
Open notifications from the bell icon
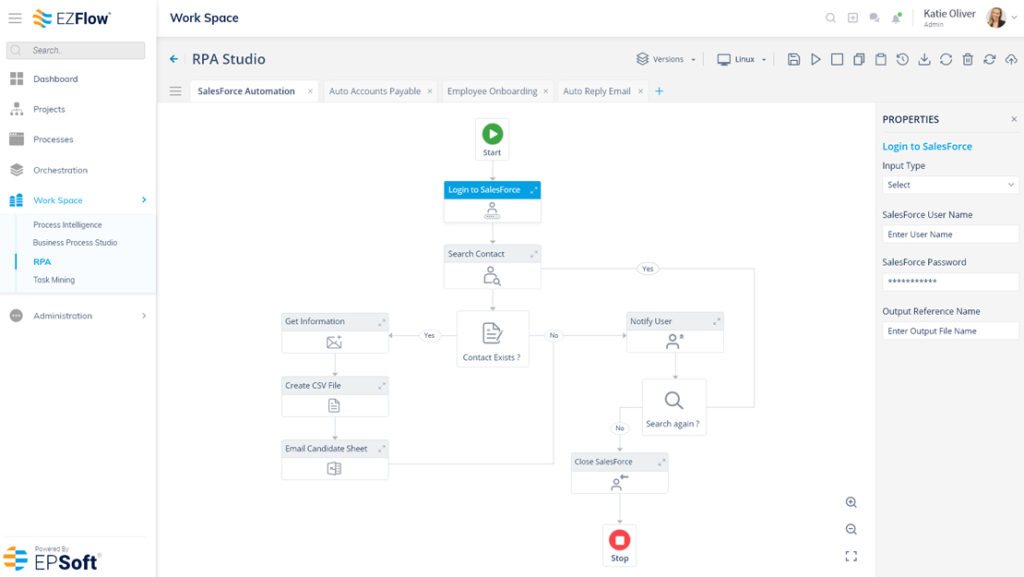coord(895,17)
